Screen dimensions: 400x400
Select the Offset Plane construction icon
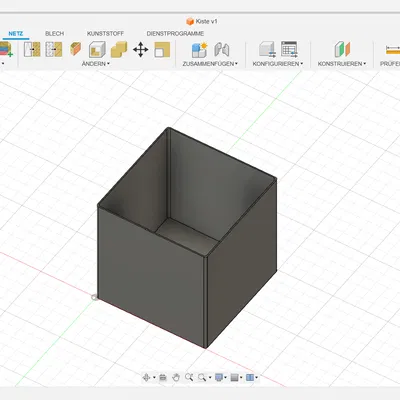pos(342,49)
